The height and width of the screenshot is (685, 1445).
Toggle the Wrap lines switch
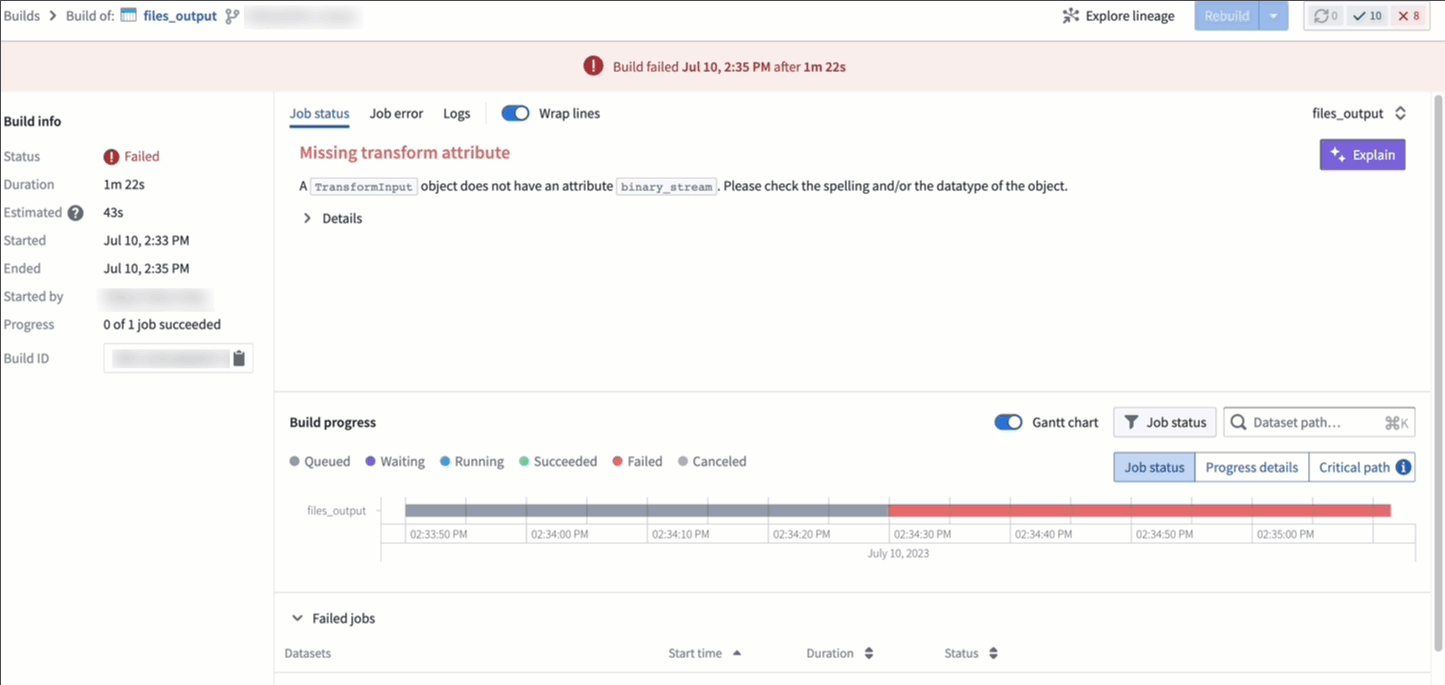click(515, 114)
